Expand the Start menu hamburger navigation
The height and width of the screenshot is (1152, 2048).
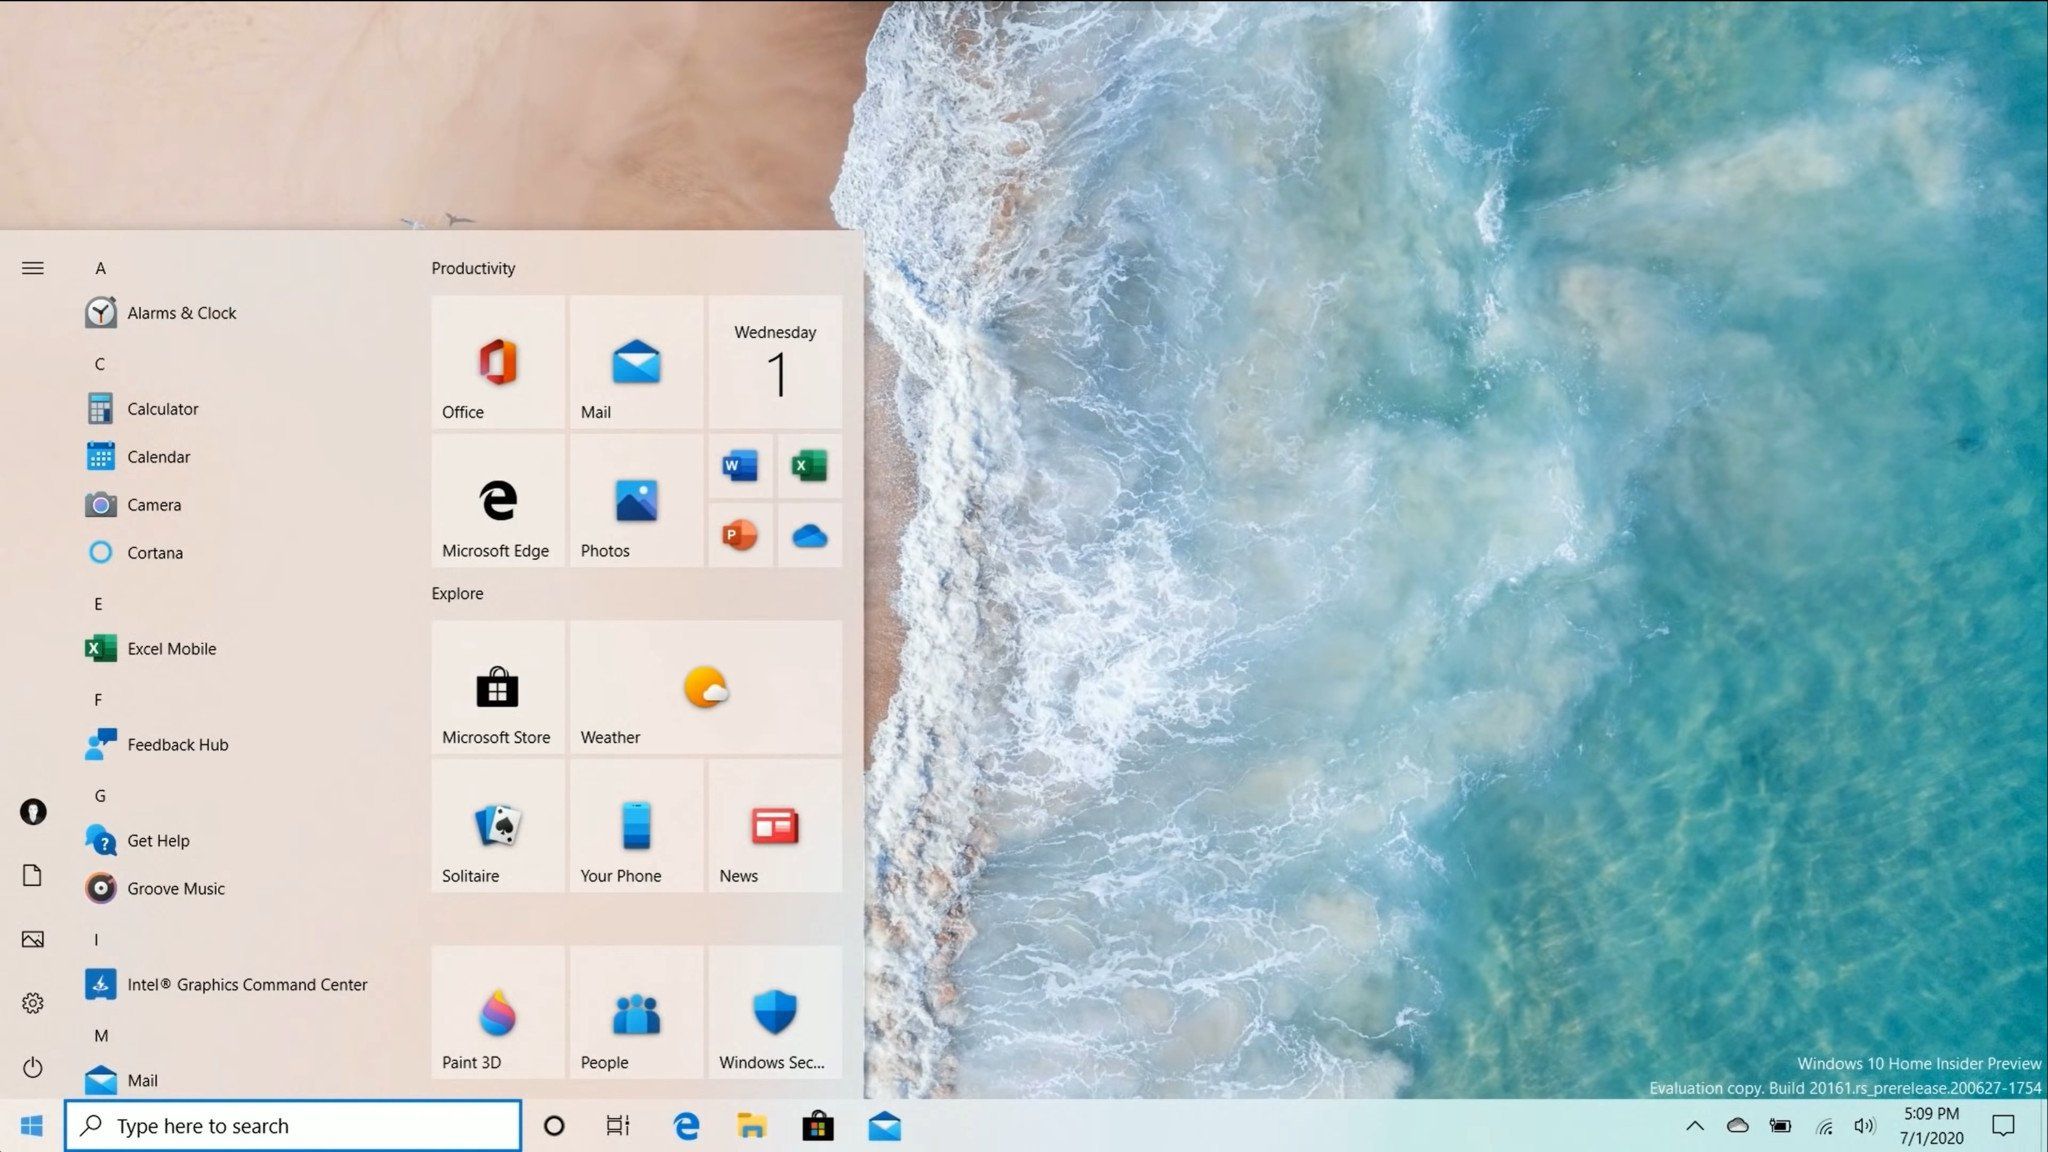click(33, 268)
